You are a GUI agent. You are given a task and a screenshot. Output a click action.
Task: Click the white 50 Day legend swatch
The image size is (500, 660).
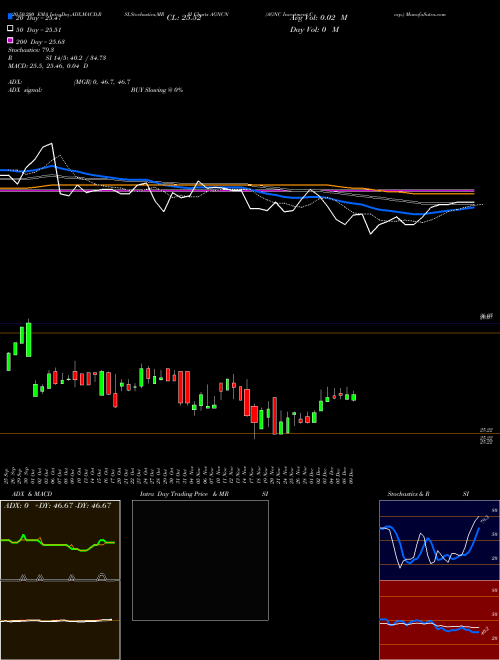[10, 29]
